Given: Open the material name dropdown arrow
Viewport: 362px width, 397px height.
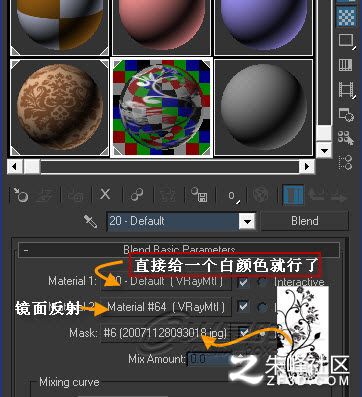Looking at the screenshot, I should point(247,221).
